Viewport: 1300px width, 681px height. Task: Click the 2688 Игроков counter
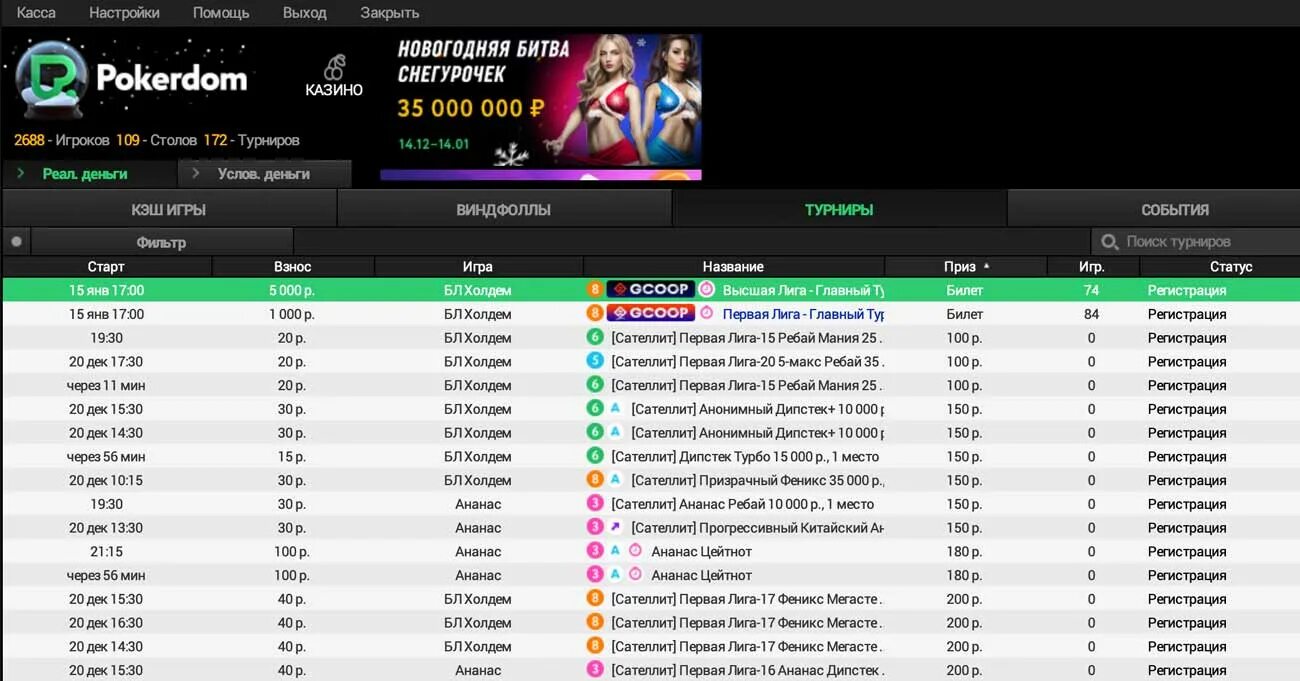click(62, 140)
